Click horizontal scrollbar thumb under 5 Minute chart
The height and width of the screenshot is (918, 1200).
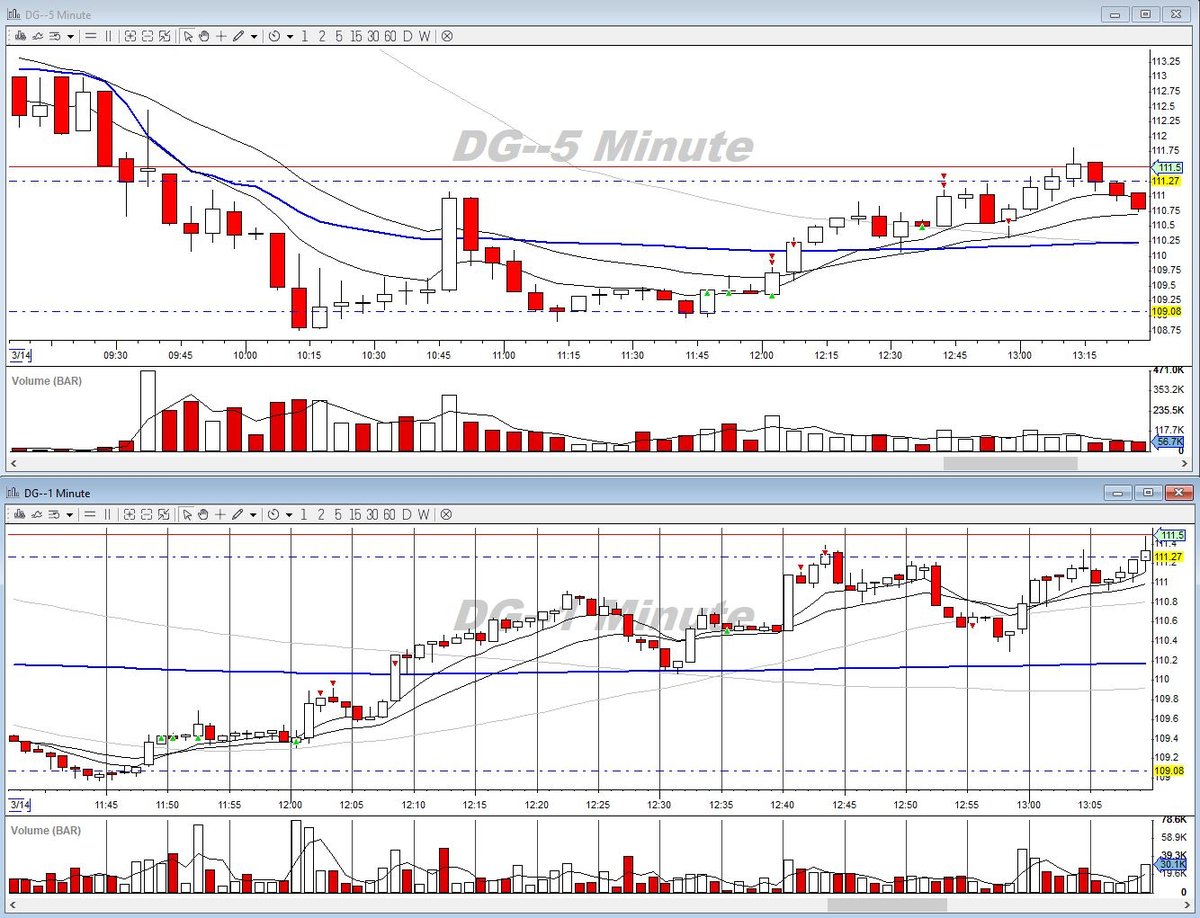coord(1011,463)
